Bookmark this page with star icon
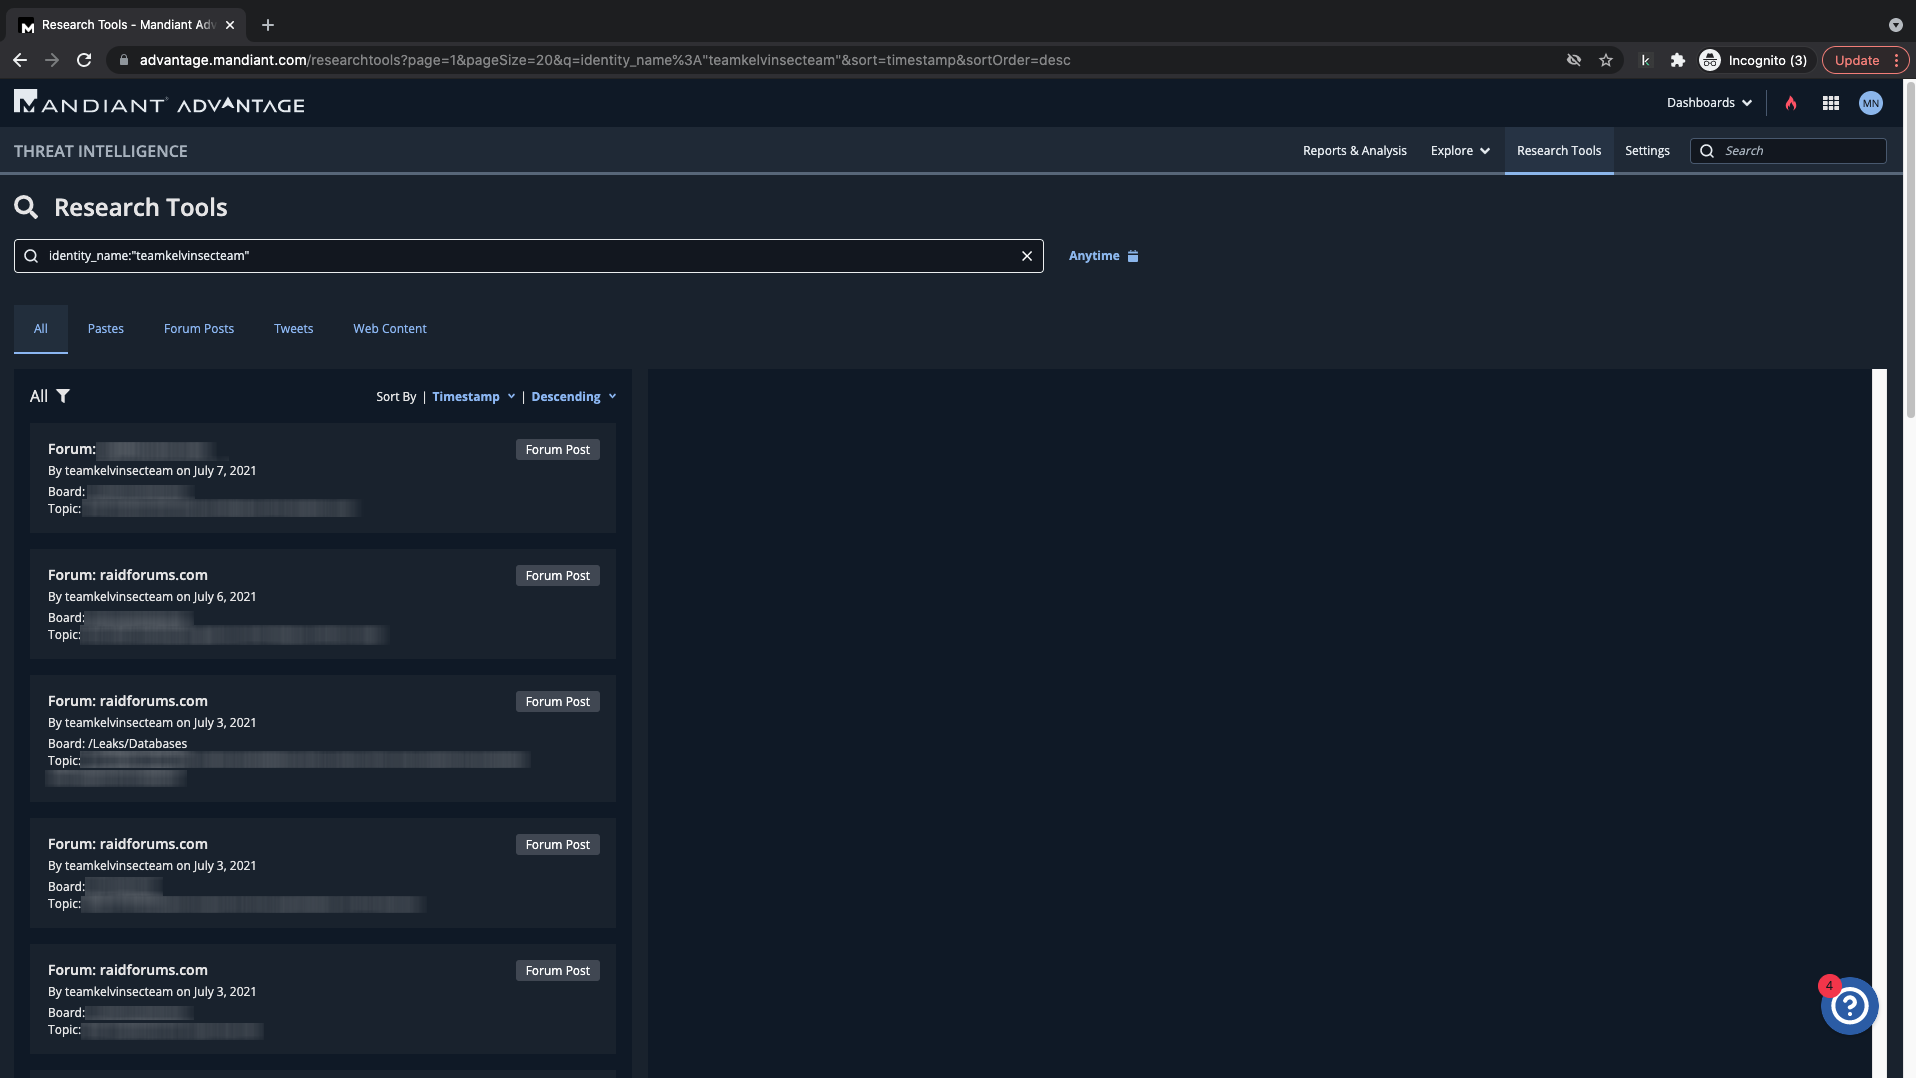1916x1078 pixels. pyautogui.click(x=1606, y=60)
